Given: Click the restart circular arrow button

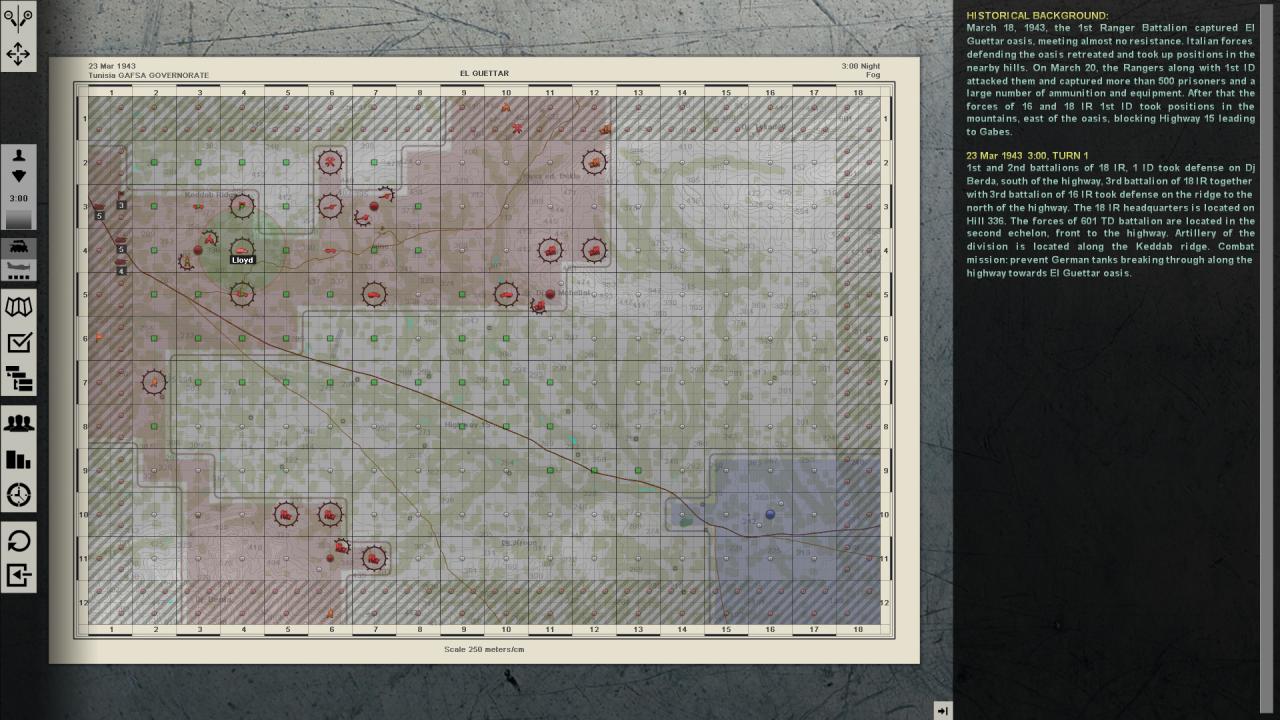Looking at the screenshot, I should [x=18, y=541].
